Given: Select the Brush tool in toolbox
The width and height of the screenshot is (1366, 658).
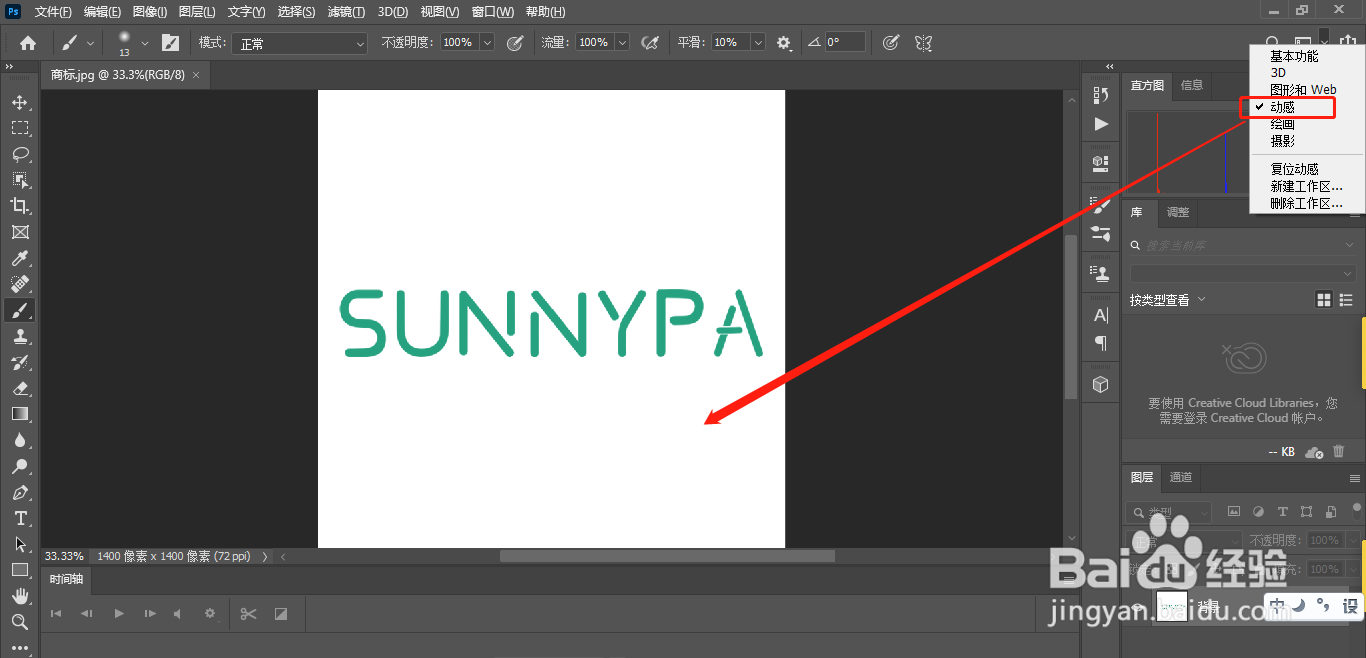Looking at the screenshot, I should pos(20,310).
